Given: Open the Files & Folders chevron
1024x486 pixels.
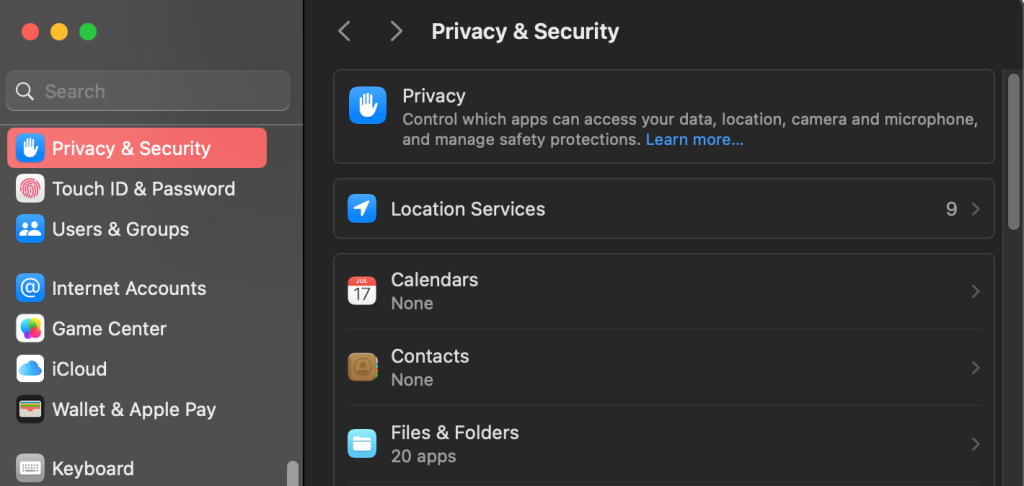Looking at the screenshot, I should click(976, 444).
